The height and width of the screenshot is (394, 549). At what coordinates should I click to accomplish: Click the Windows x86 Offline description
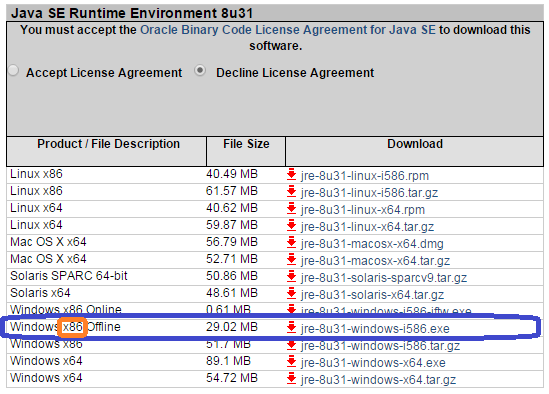pyautogui.click(x=65, y=327)
